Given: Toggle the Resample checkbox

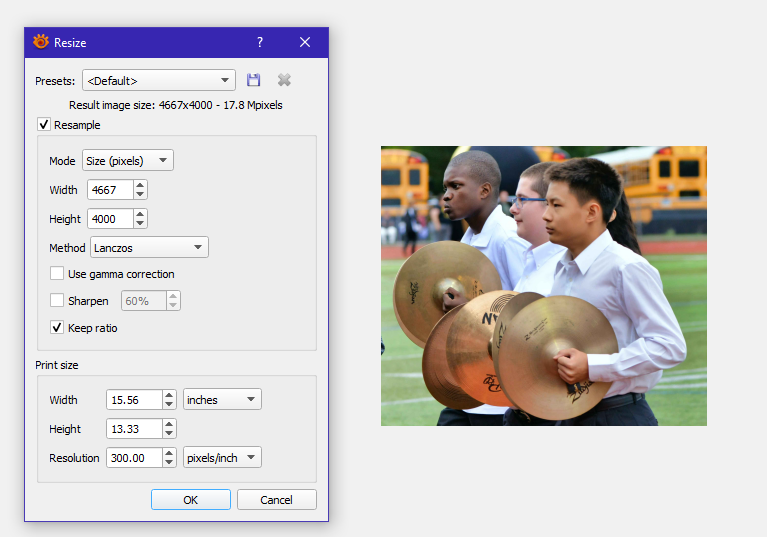Looking at the screenshot, I should (x=44, y=125).
